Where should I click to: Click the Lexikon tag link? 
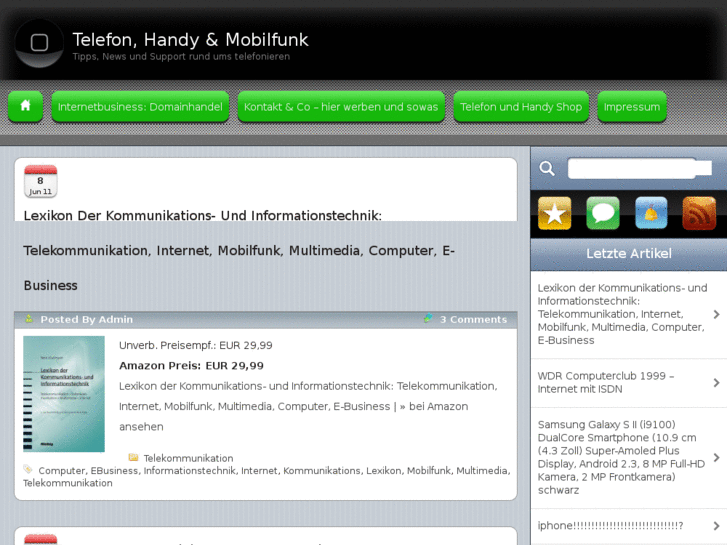coord(383,470)
